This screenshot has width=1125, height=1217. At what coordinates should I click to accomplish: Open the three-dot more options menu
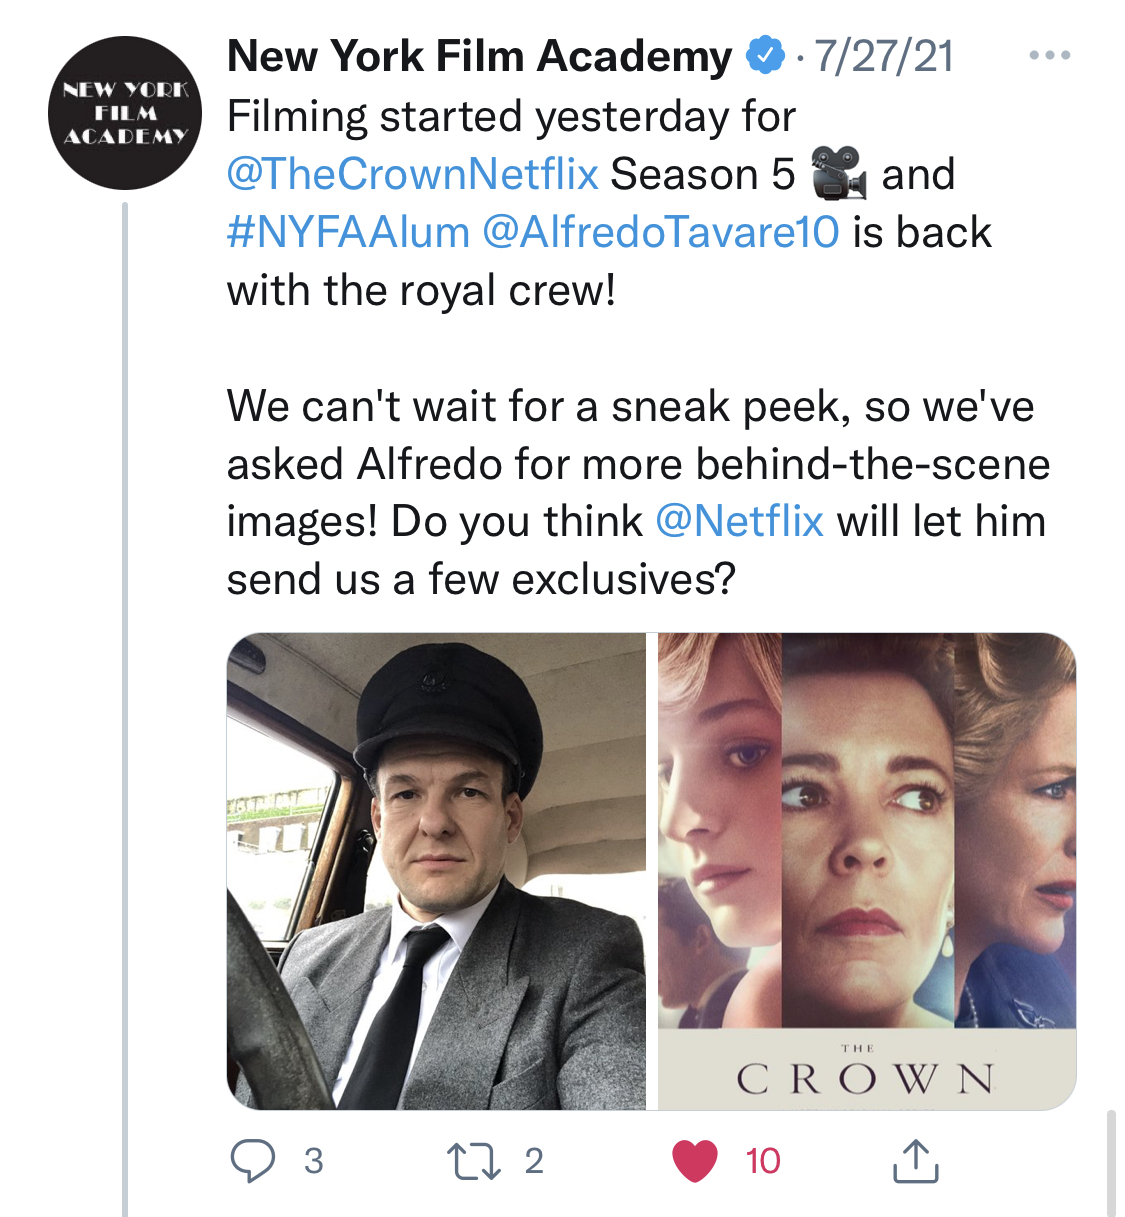point(1050,55)
